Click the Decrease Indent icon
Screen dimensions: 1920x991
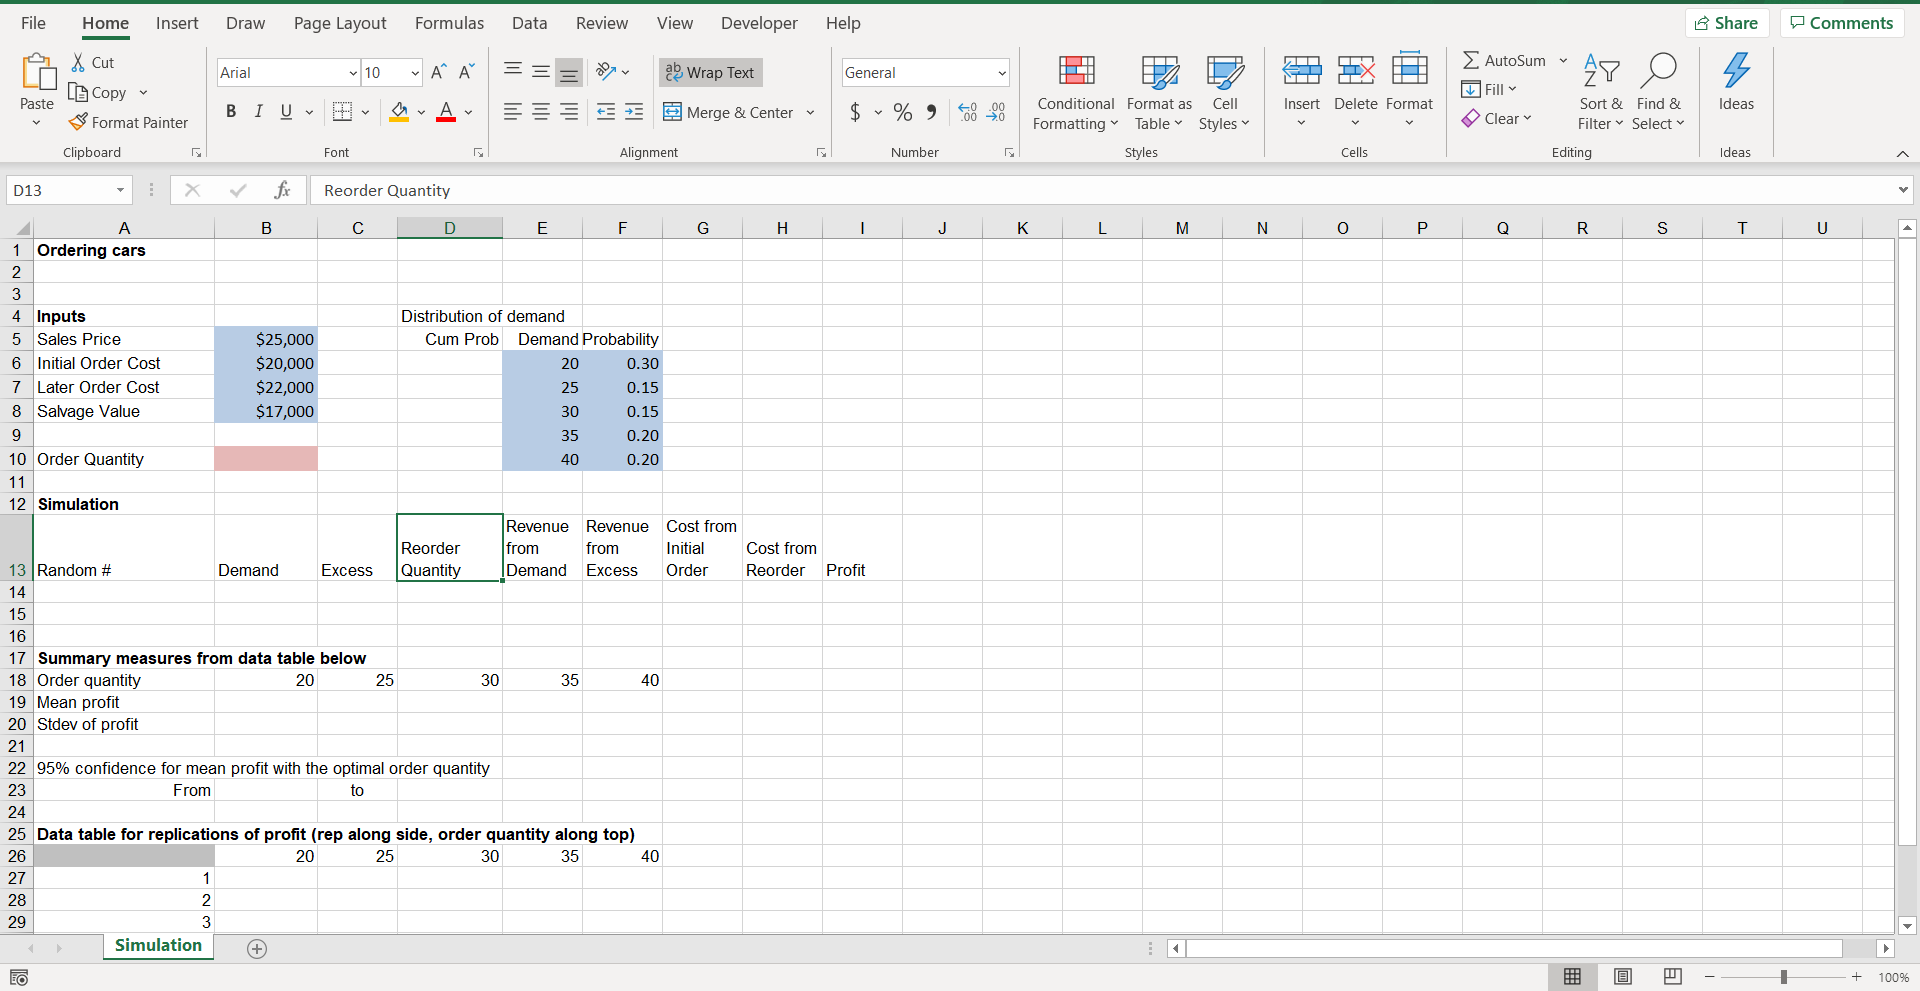605,112
